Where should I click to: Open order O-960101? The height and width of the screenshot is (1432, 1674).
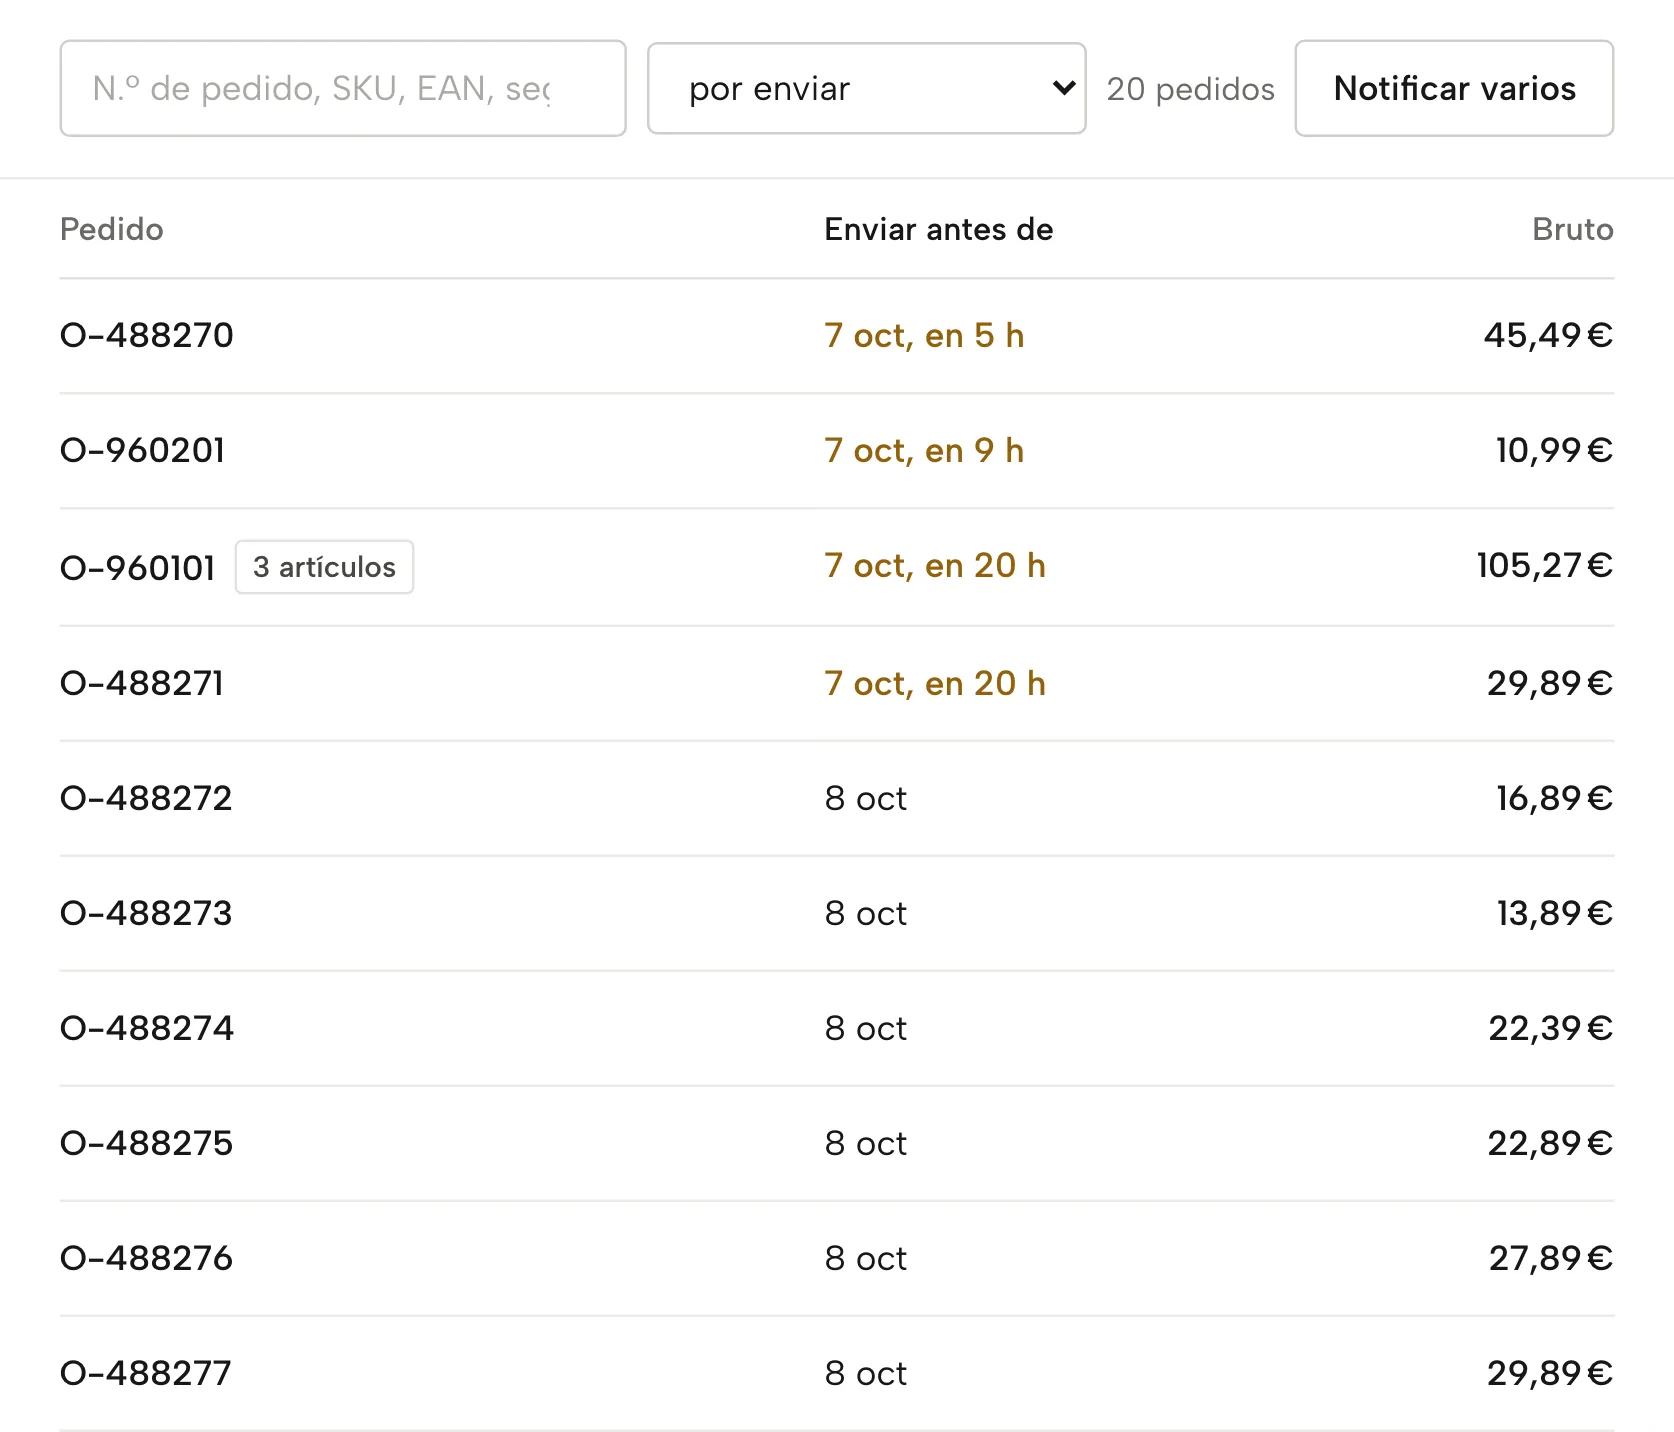(x=138, y=567)
